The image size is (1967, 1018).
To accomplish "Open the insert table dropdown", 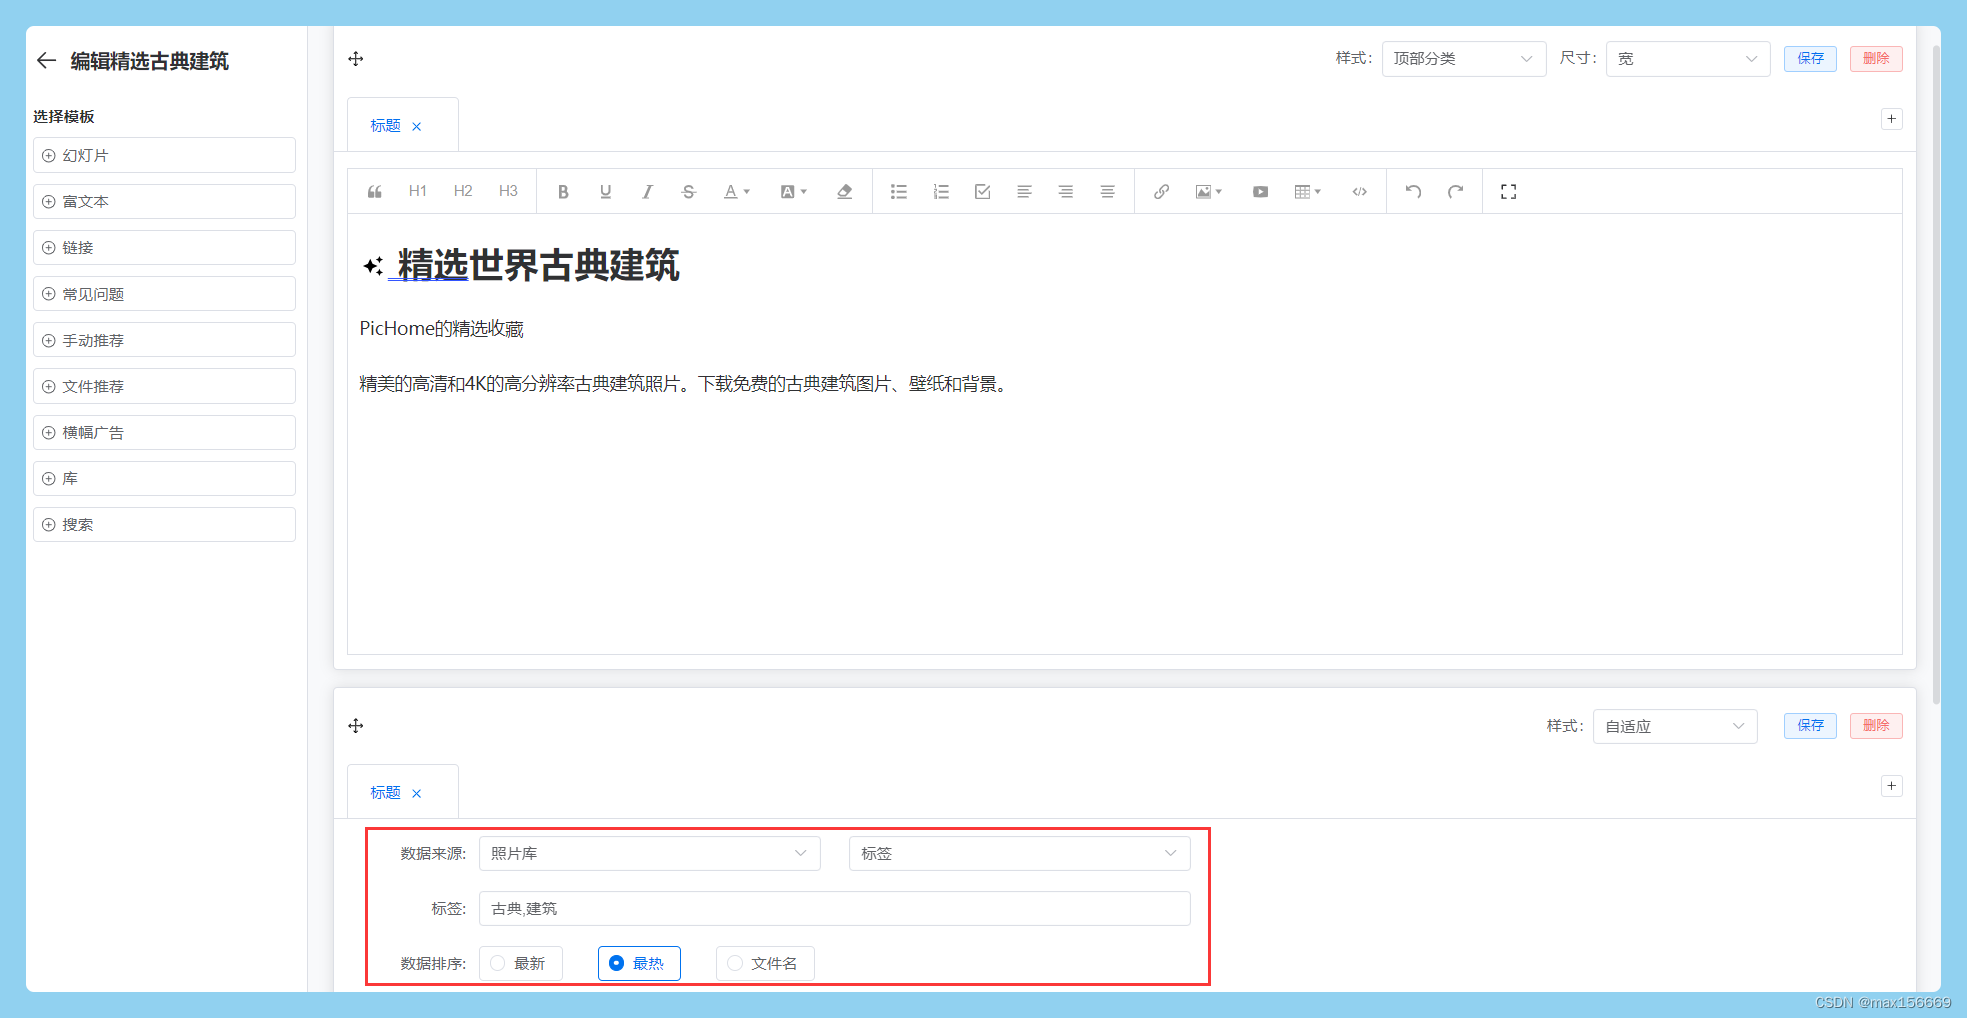I will point(1307,192).
